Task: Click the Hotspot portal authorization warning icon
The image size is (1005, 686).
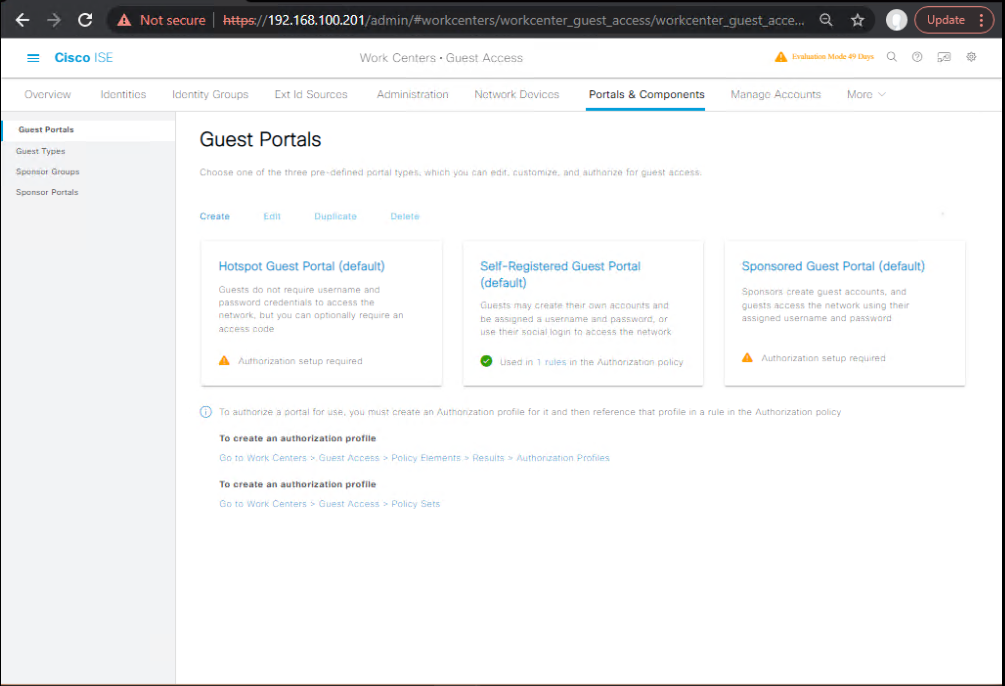Action: (224, 361)
